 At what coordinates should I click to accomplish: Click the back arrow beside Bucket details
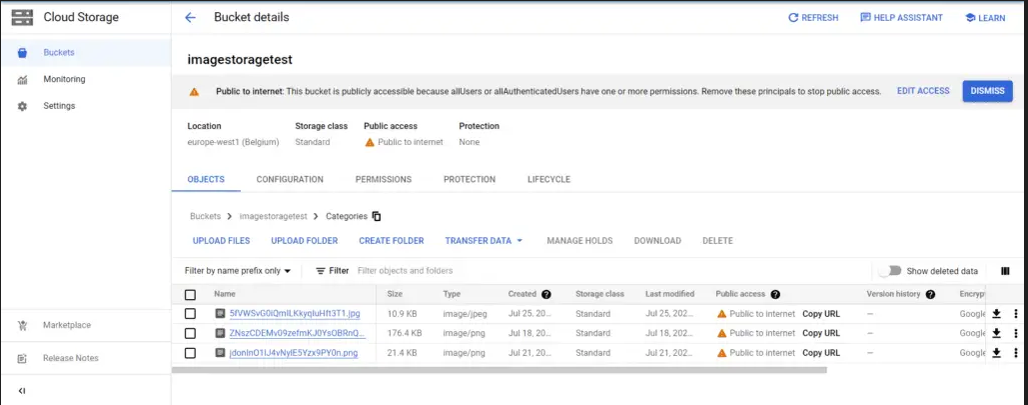pos(191,18)
